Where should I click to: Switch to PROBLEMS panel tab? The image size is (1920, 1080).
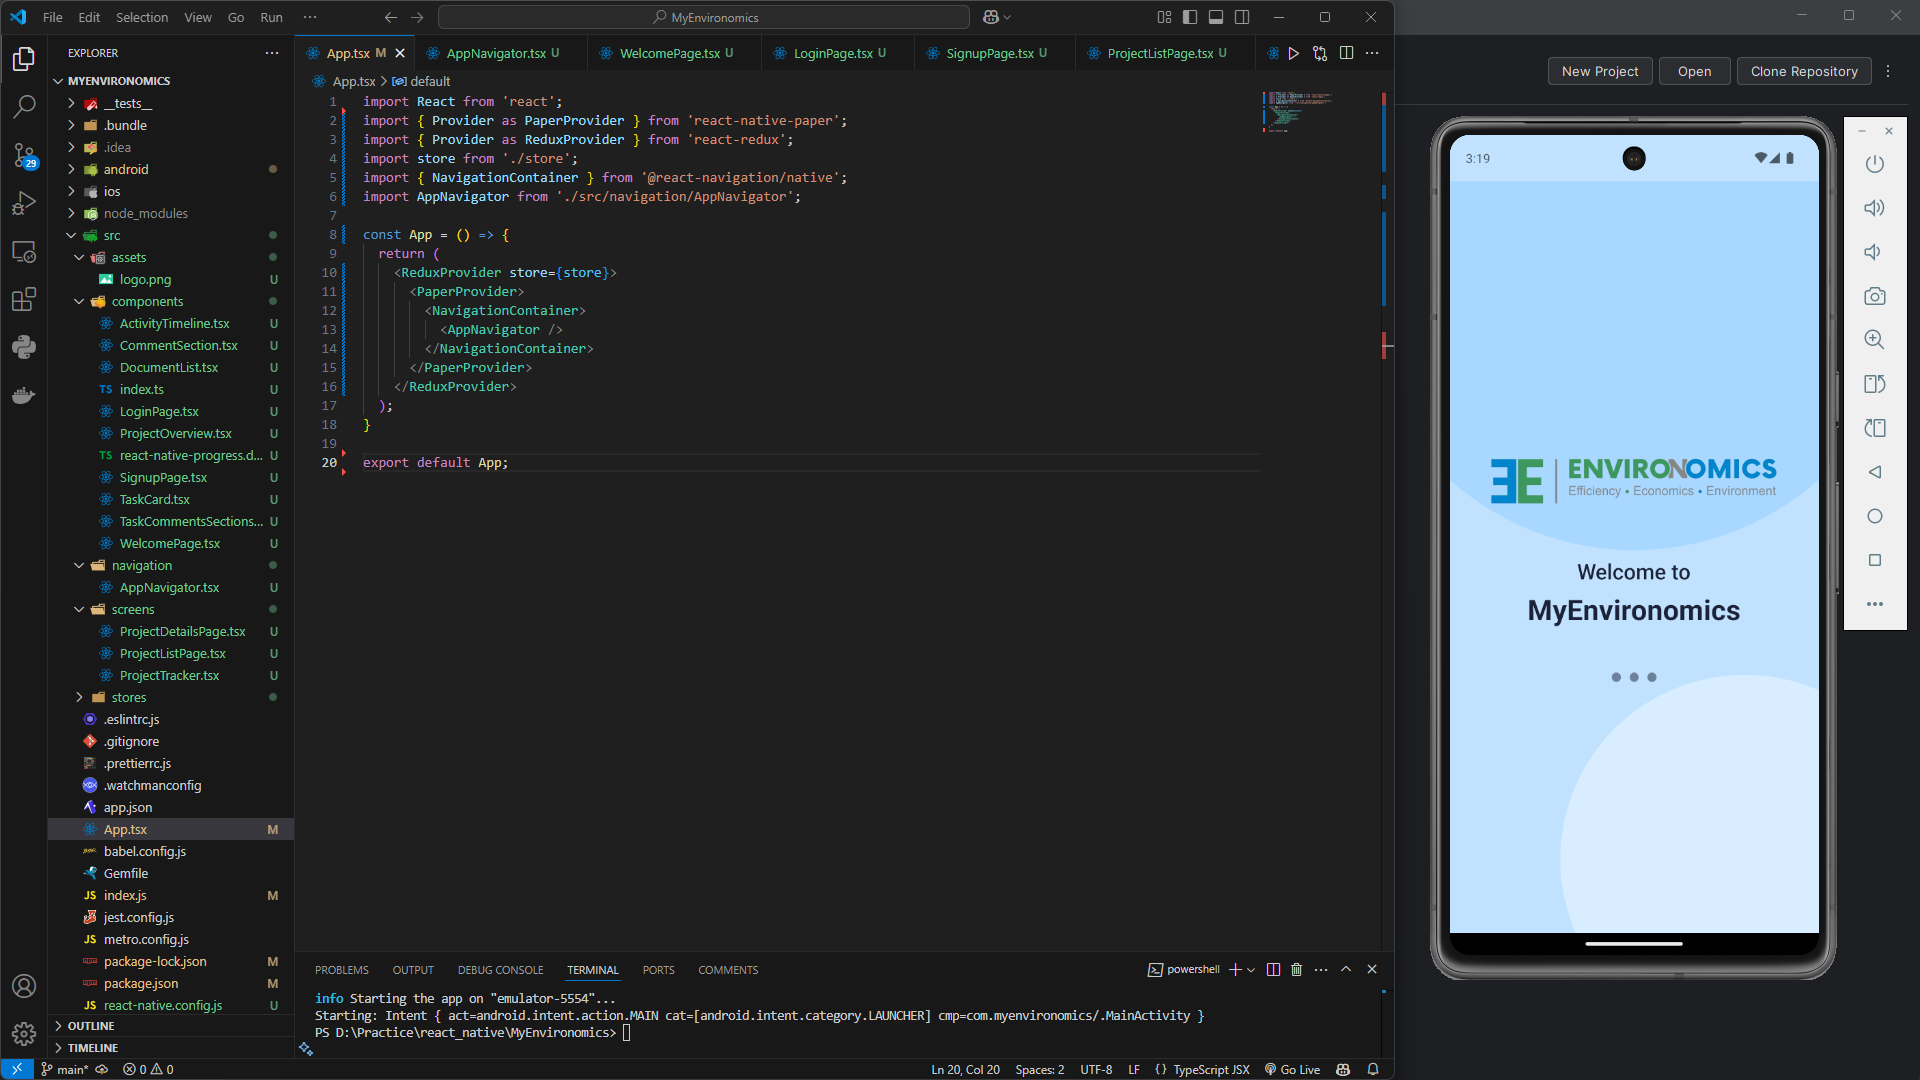tap(341, 970)
